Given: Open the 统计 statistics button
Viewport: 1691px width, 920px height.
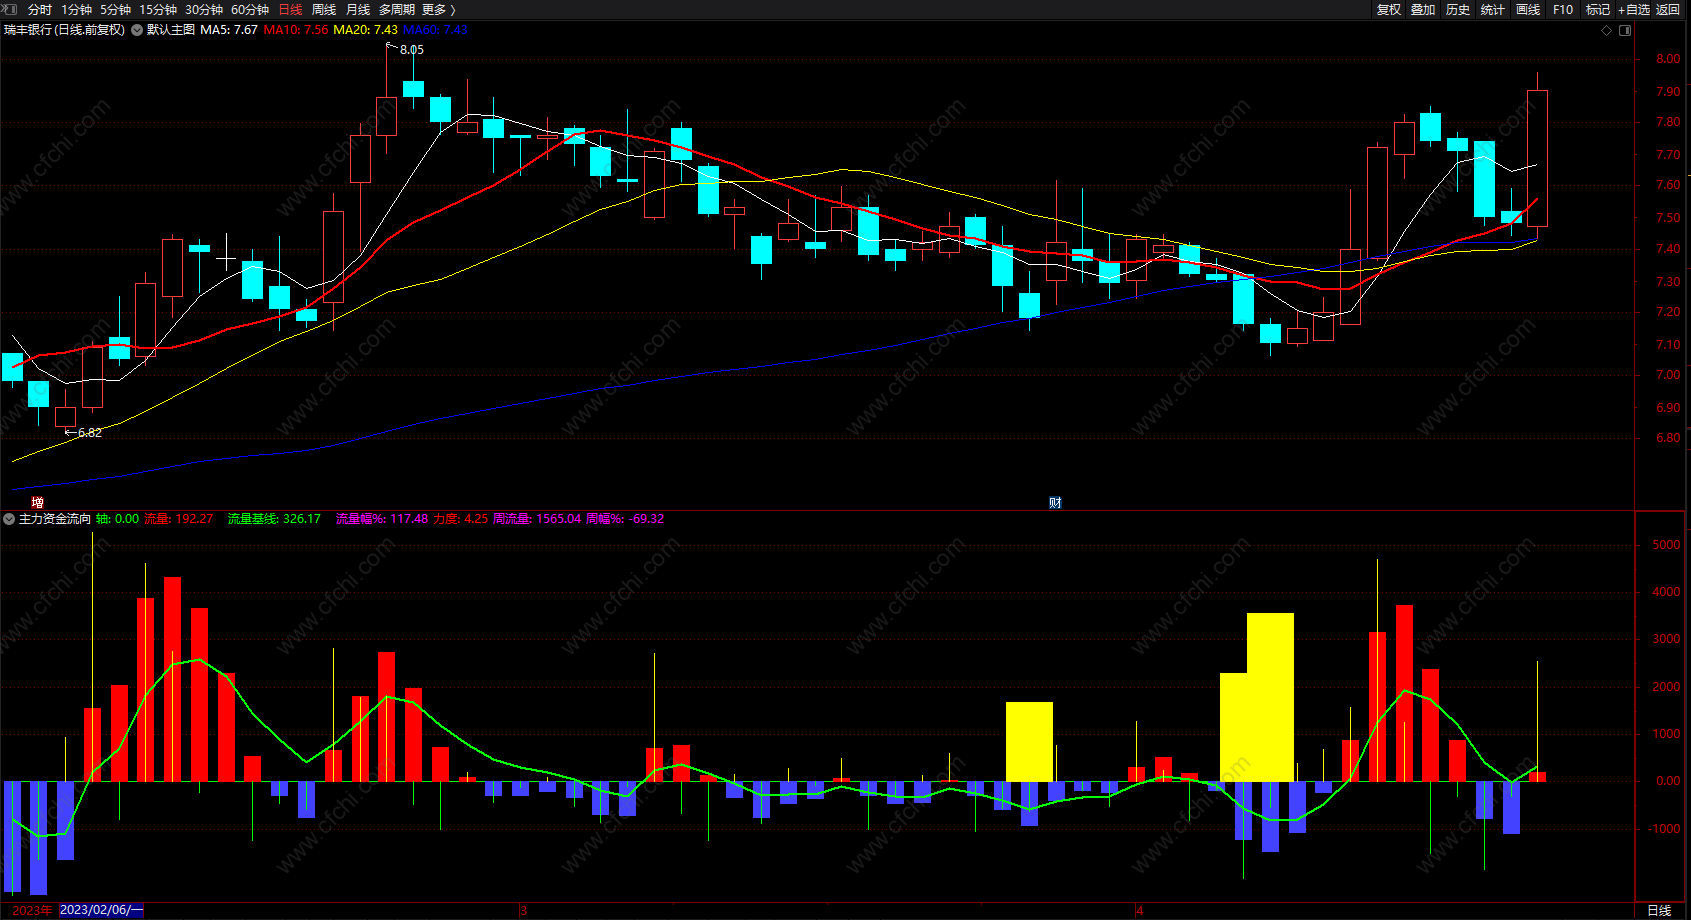Looking at the screenshot, I should pos(1493,10).
